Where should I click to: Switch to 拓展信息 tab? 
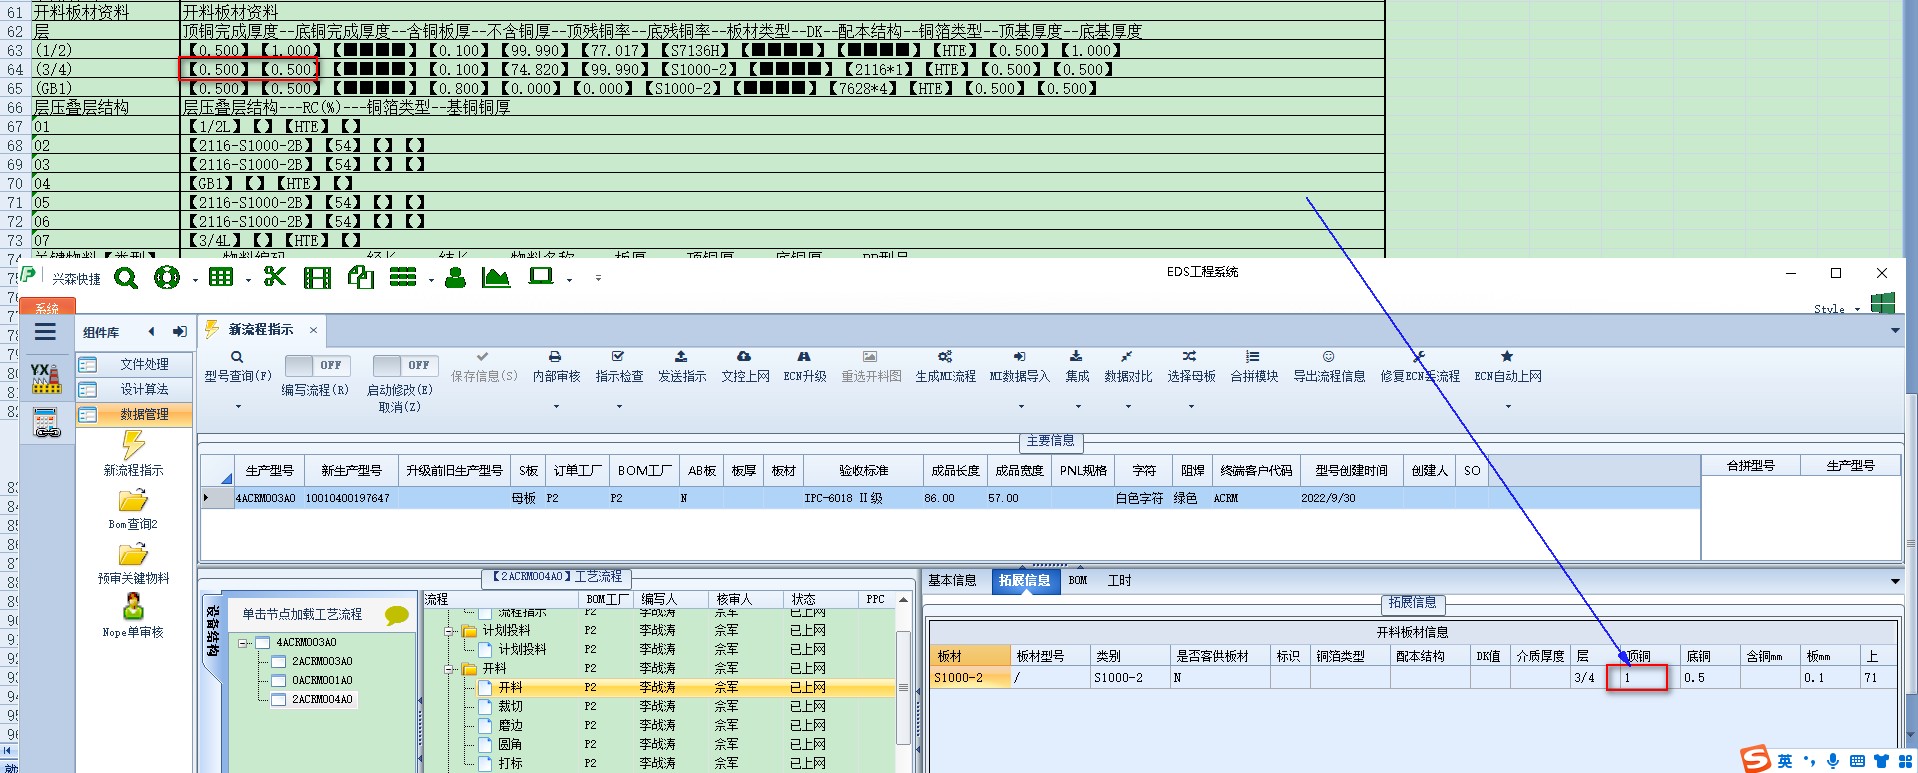point(1024,580)
